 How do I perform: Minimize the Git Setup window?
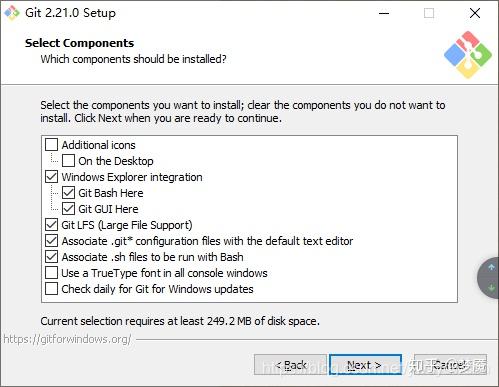click(x=384, y=13)
